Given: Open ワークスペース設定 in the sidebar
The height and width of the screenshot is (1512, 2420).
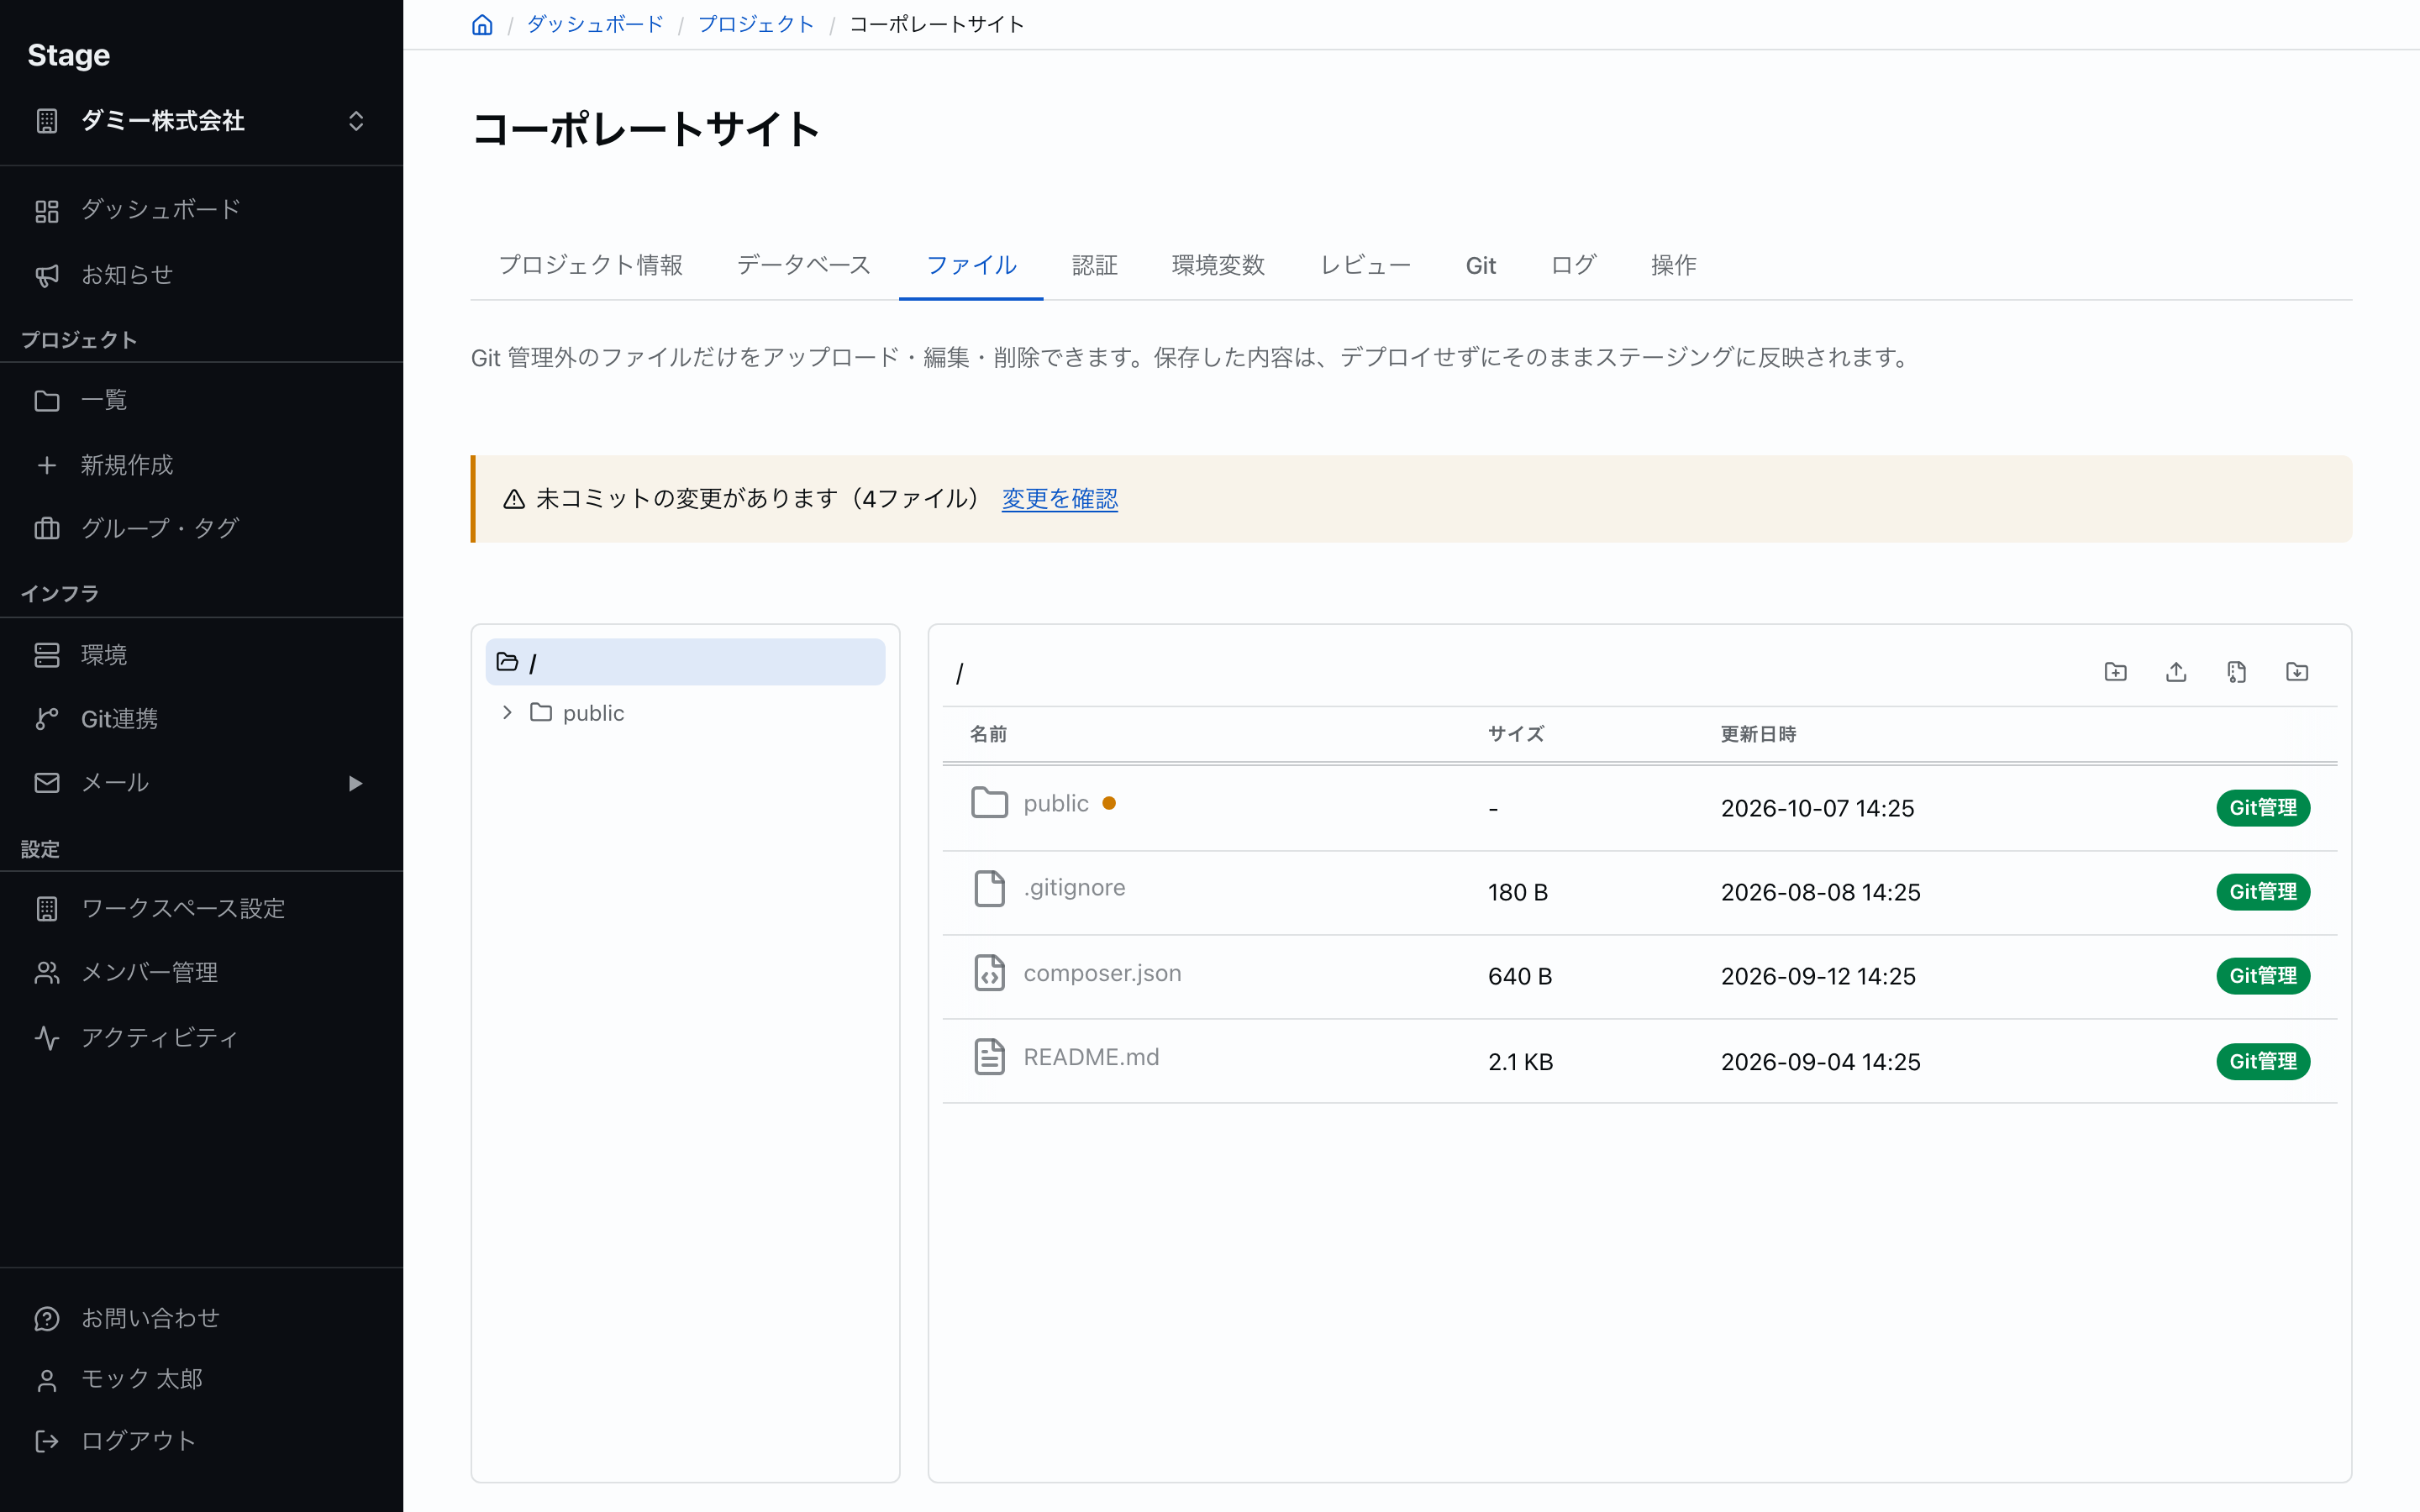Looking at the screenshot, I should coord(201,909).
